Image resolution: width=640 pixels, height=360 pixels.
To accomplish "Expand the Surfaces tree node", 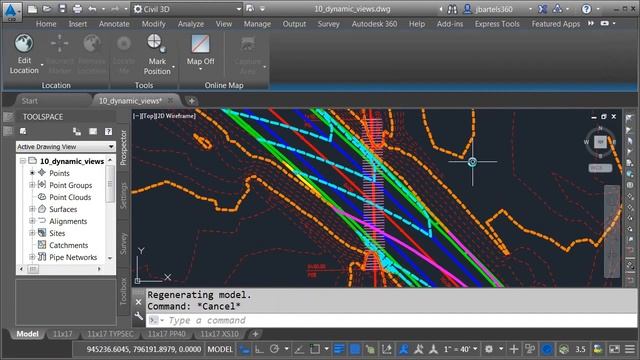I will point(32,209).
